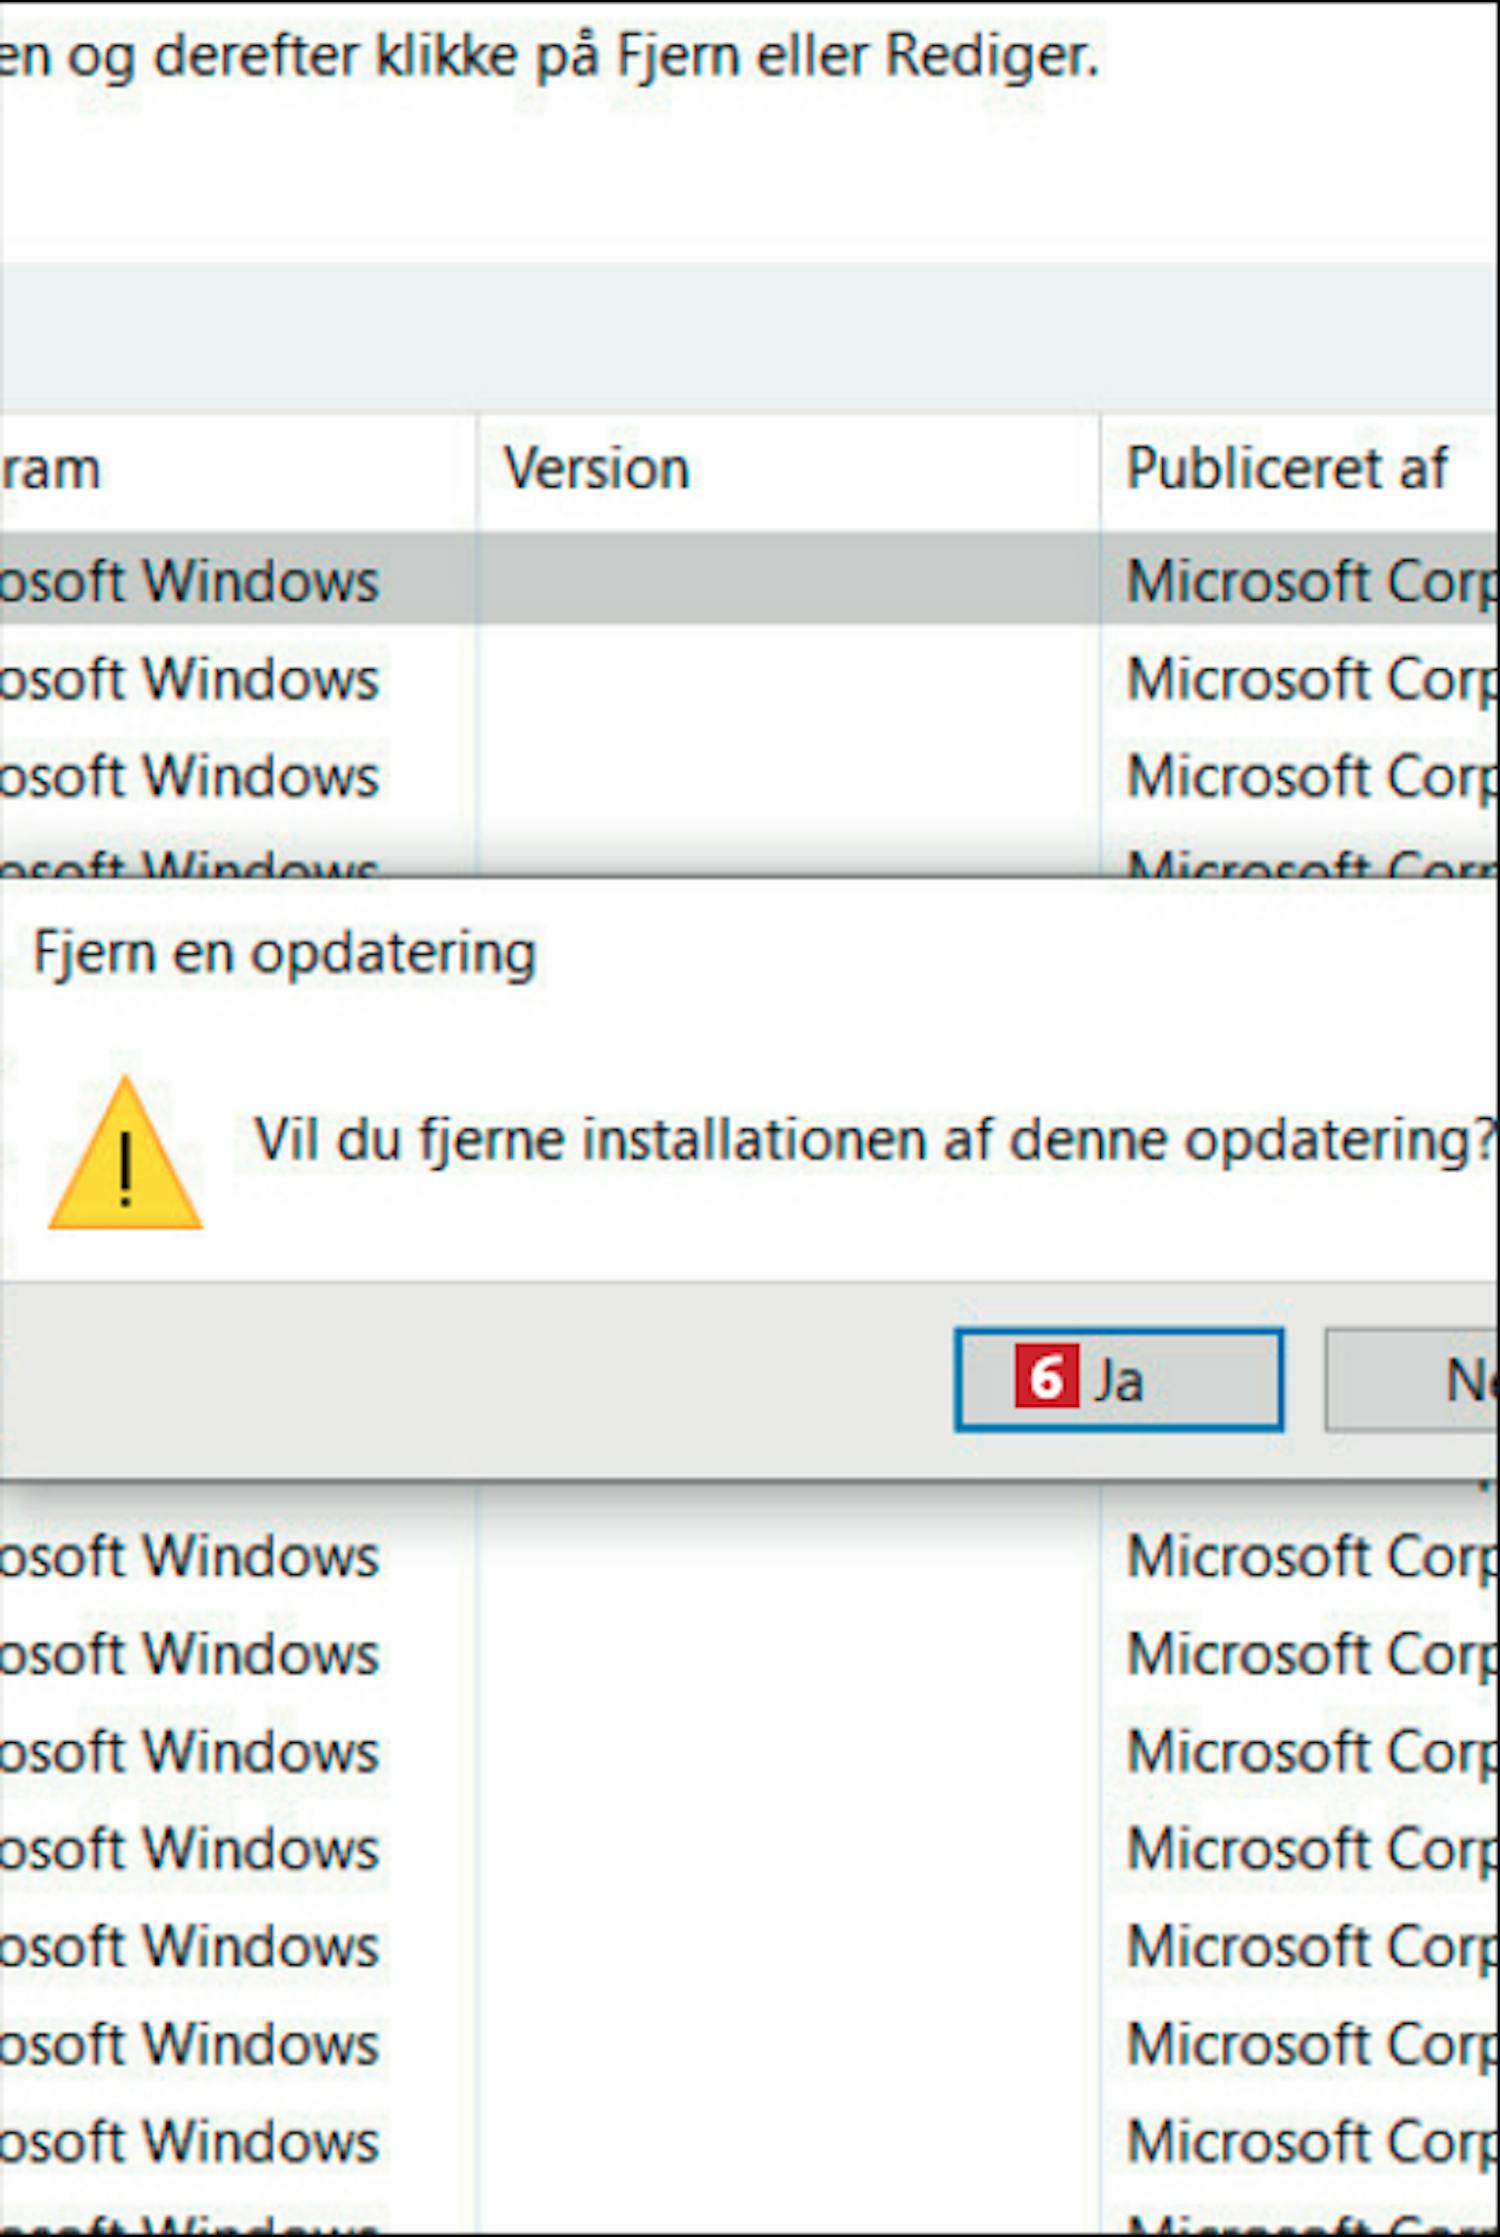Click the red number 6 step marker
The image size is (1500, 2237).
coord(1046,1377)
